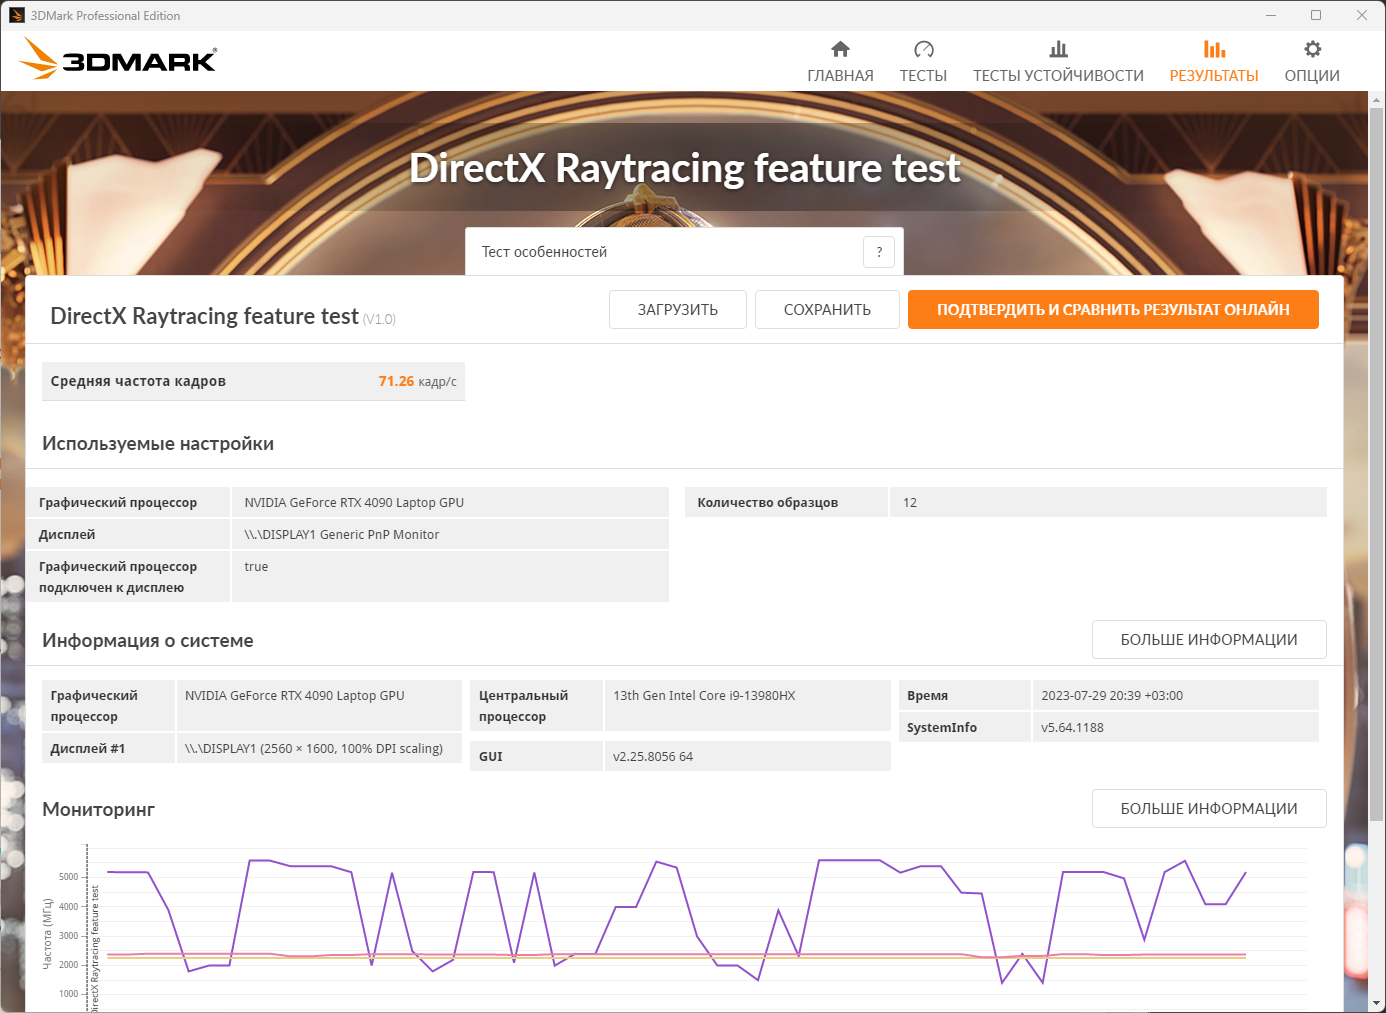This screenshot has width=1386, height=1013.
Task: Click the scrollbar down arrow
Action: coord(1376,1003)
